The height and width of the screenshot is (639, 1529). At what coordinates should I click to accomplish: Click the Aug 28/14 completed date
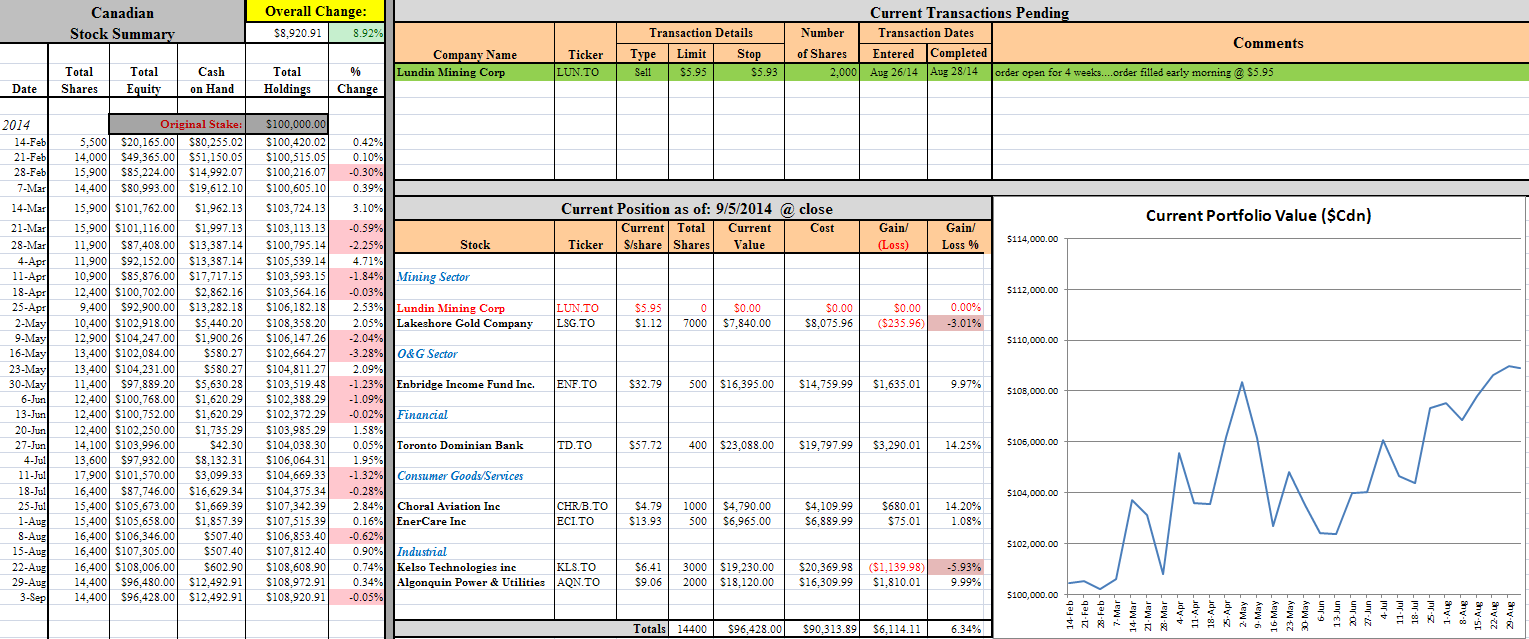tap(958, 72)
